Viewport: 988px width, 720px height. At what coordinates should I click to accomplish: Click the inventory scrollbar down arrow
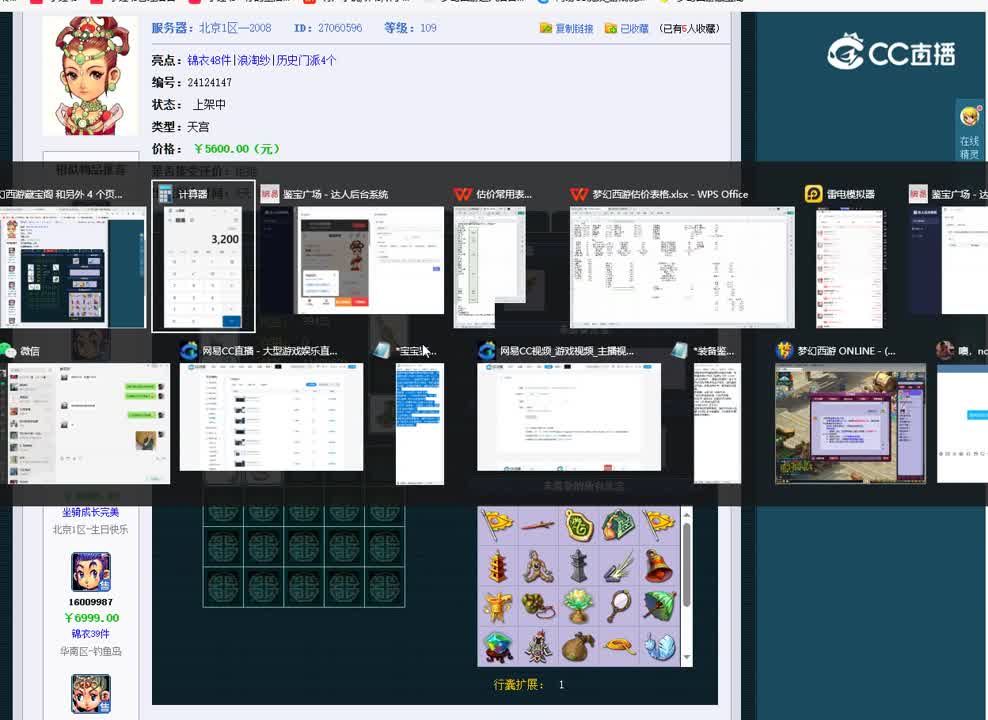[x=687, y=658]
